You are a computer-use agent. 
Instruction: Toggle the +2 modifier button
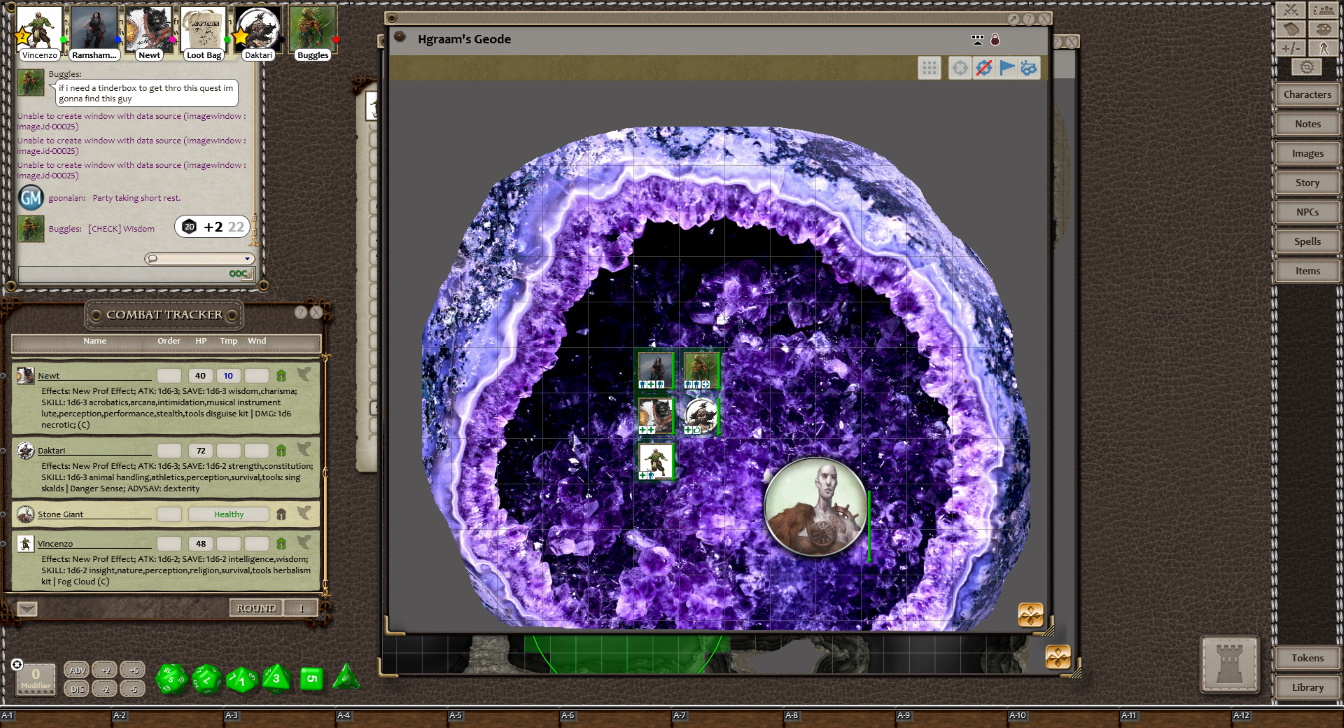[x=105, y=670]
